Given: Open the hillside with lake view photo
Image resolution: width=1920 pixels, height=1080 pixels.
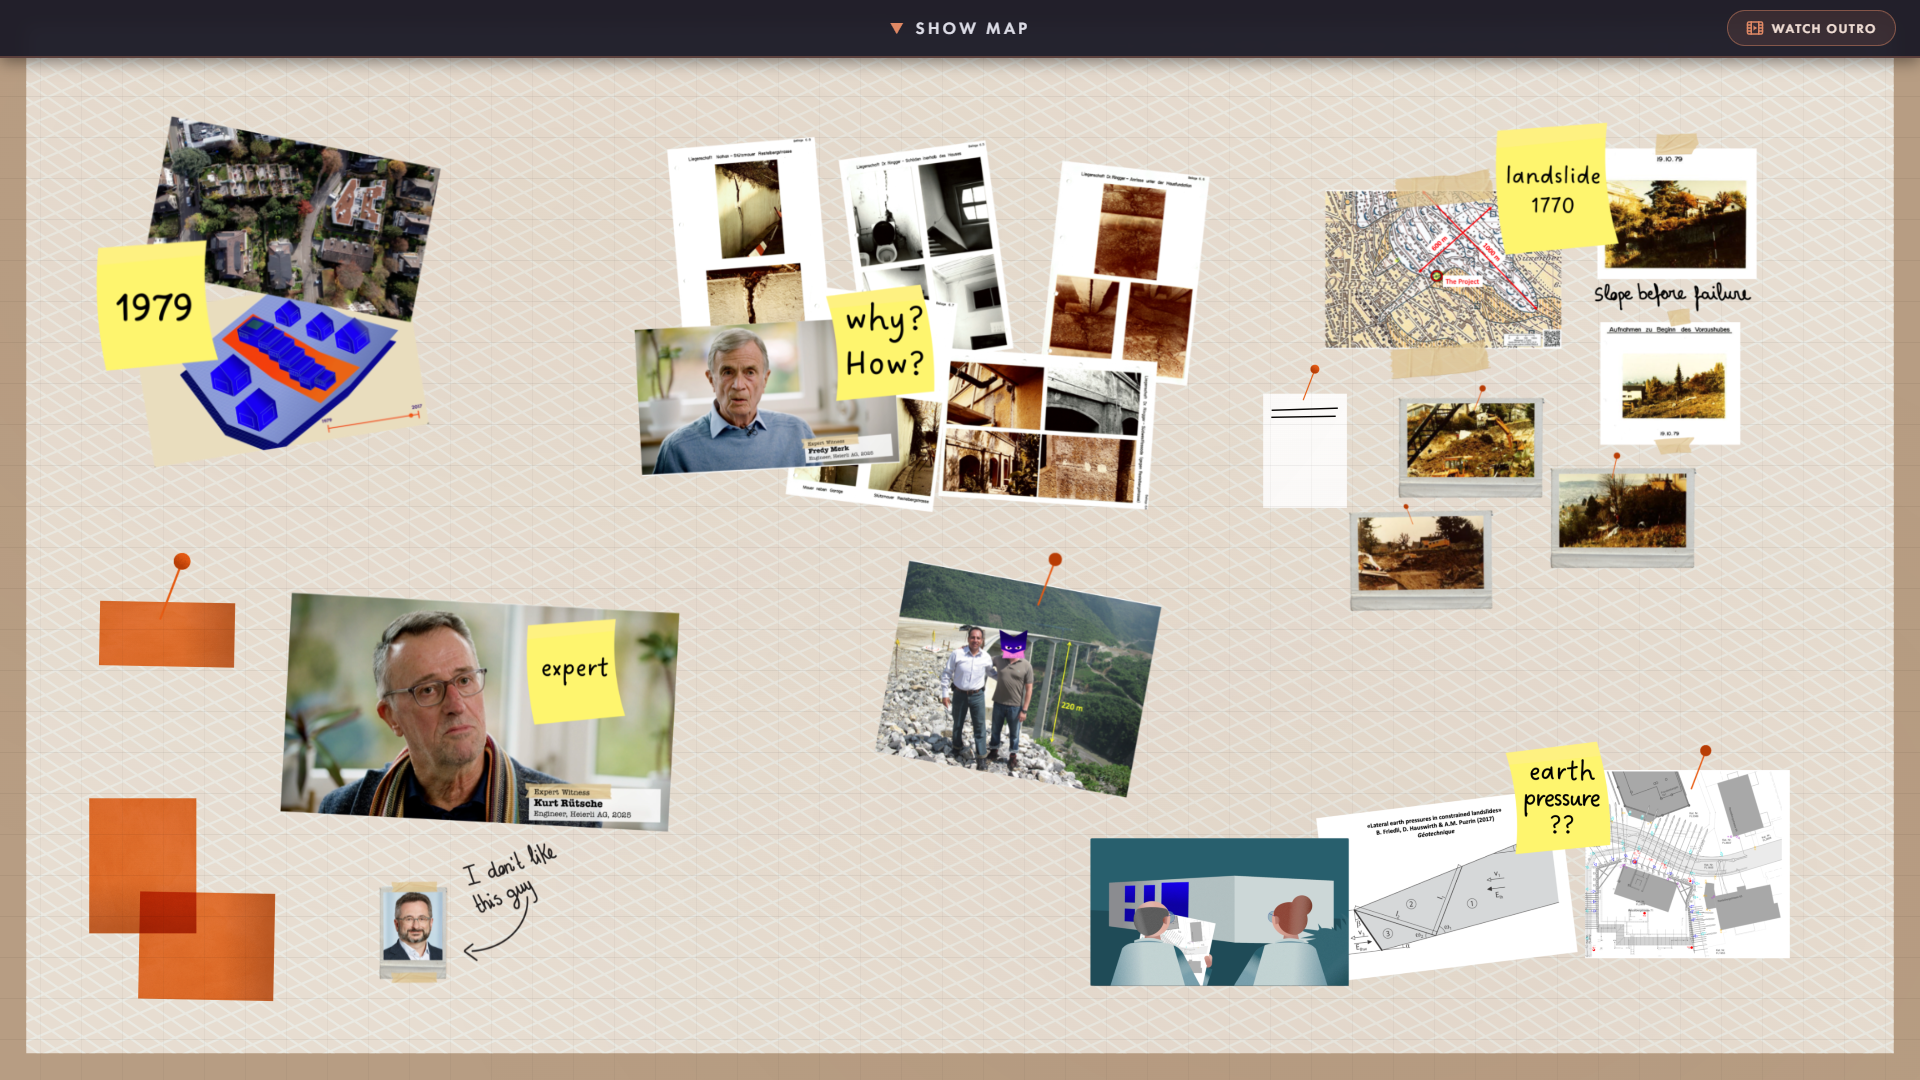Looking at the screenshot, I should click(x=1622, y=517).
